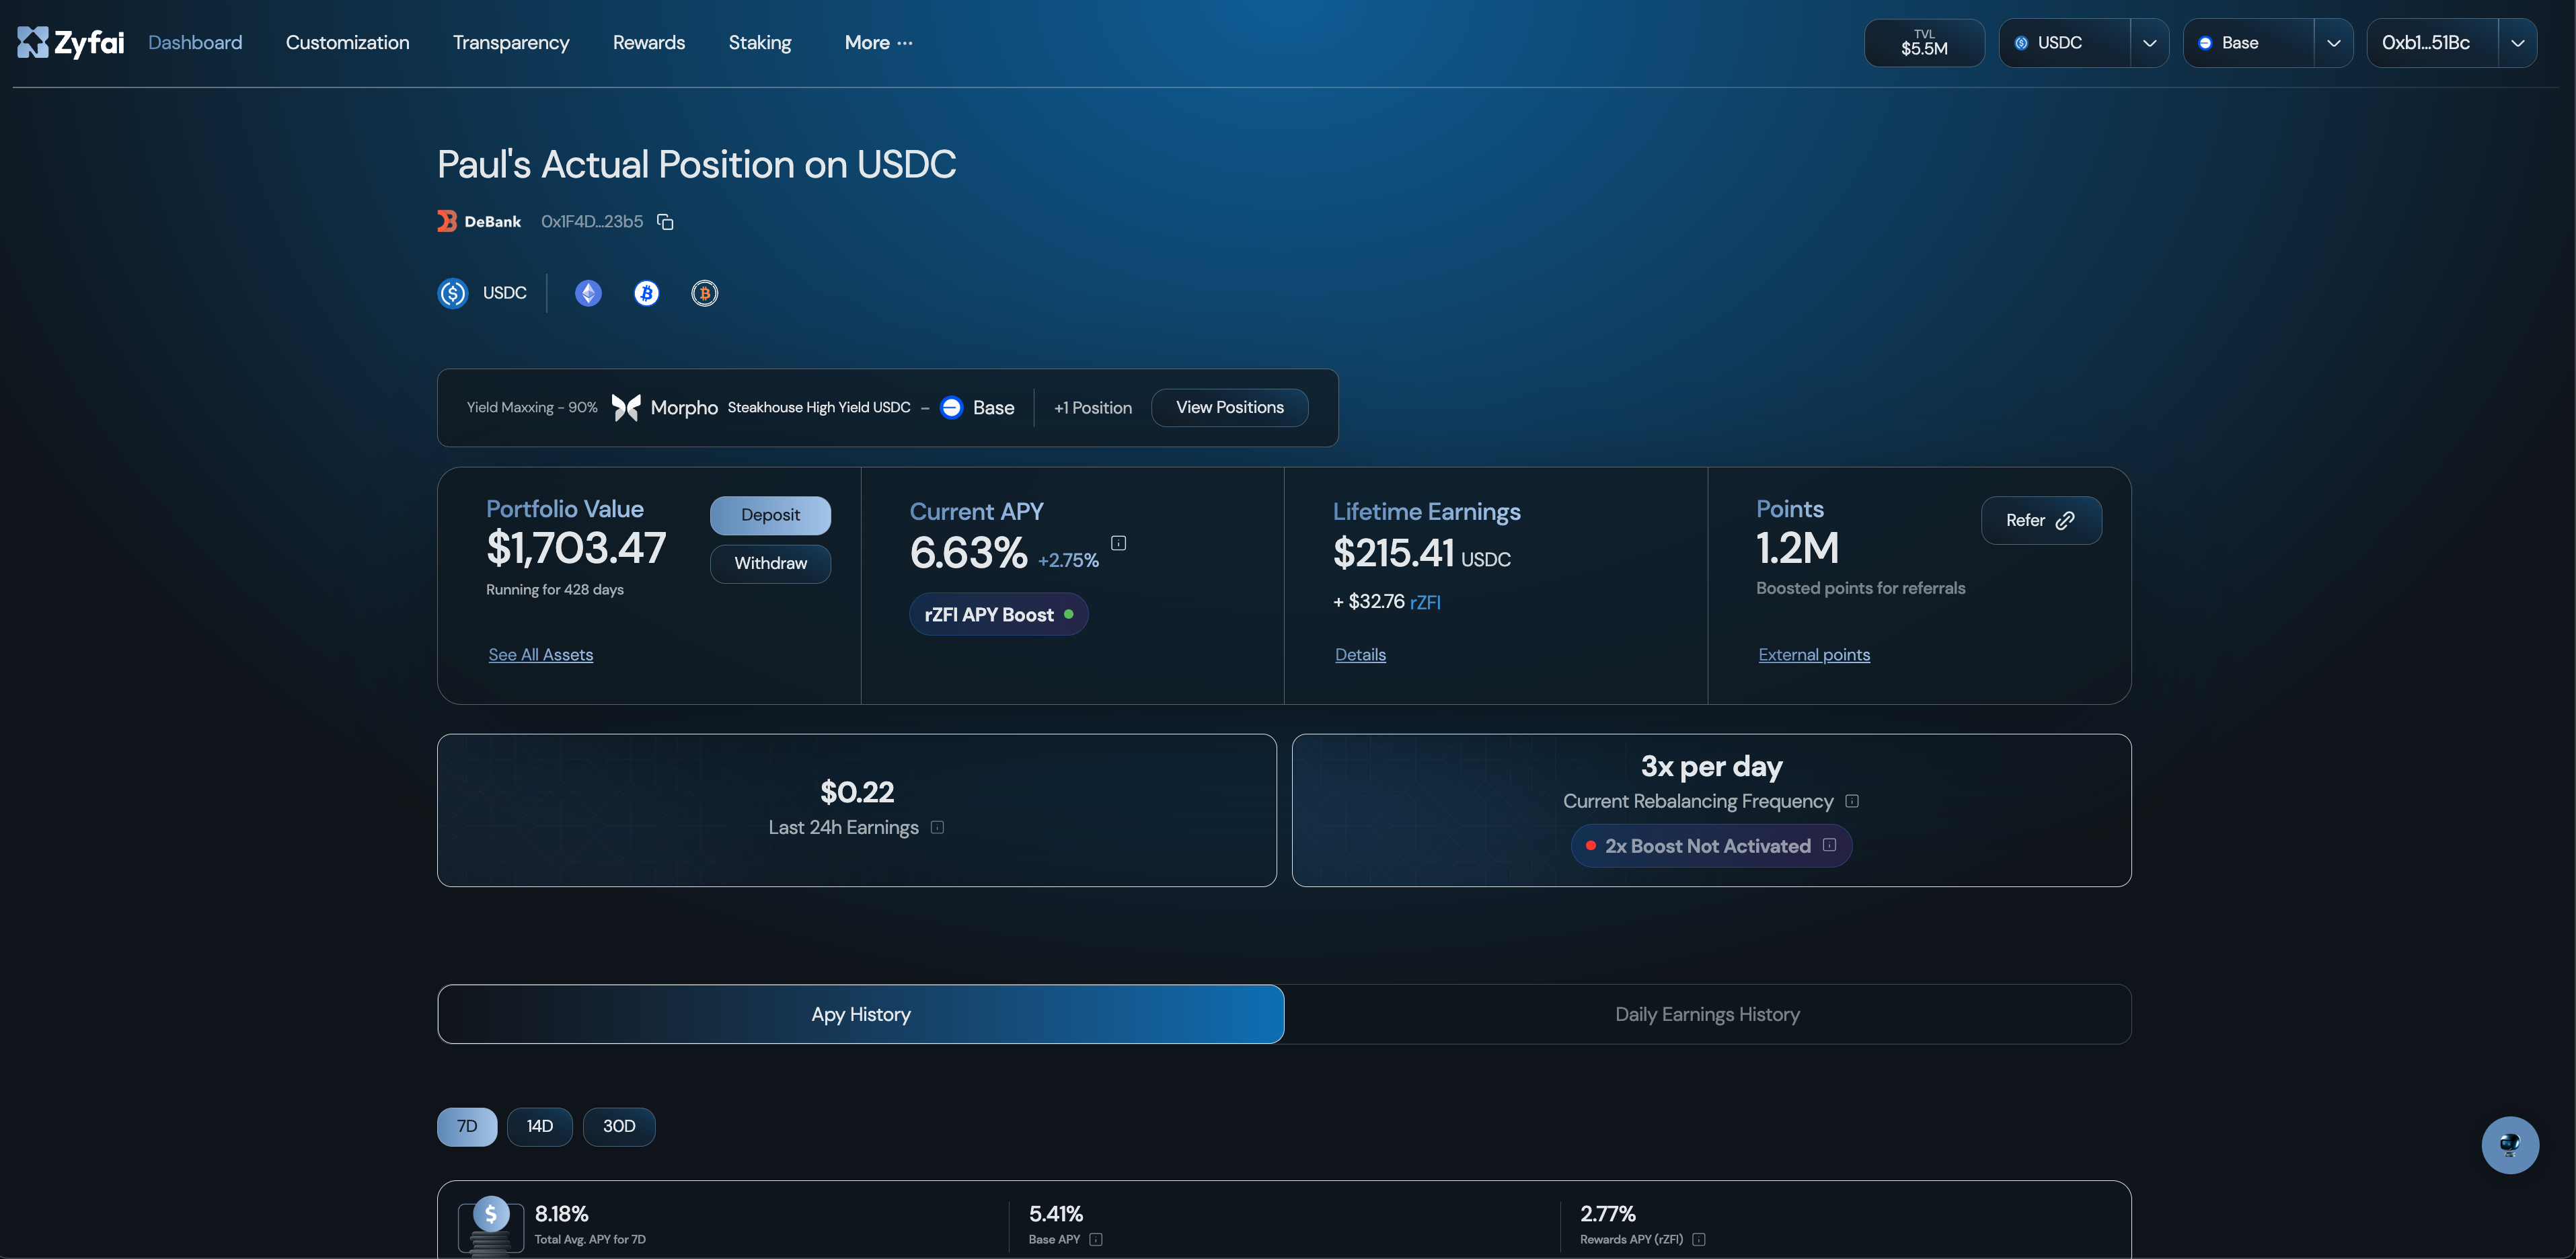Open the Staking page
Screen dimensions: 2576x1259
[760, 43]
